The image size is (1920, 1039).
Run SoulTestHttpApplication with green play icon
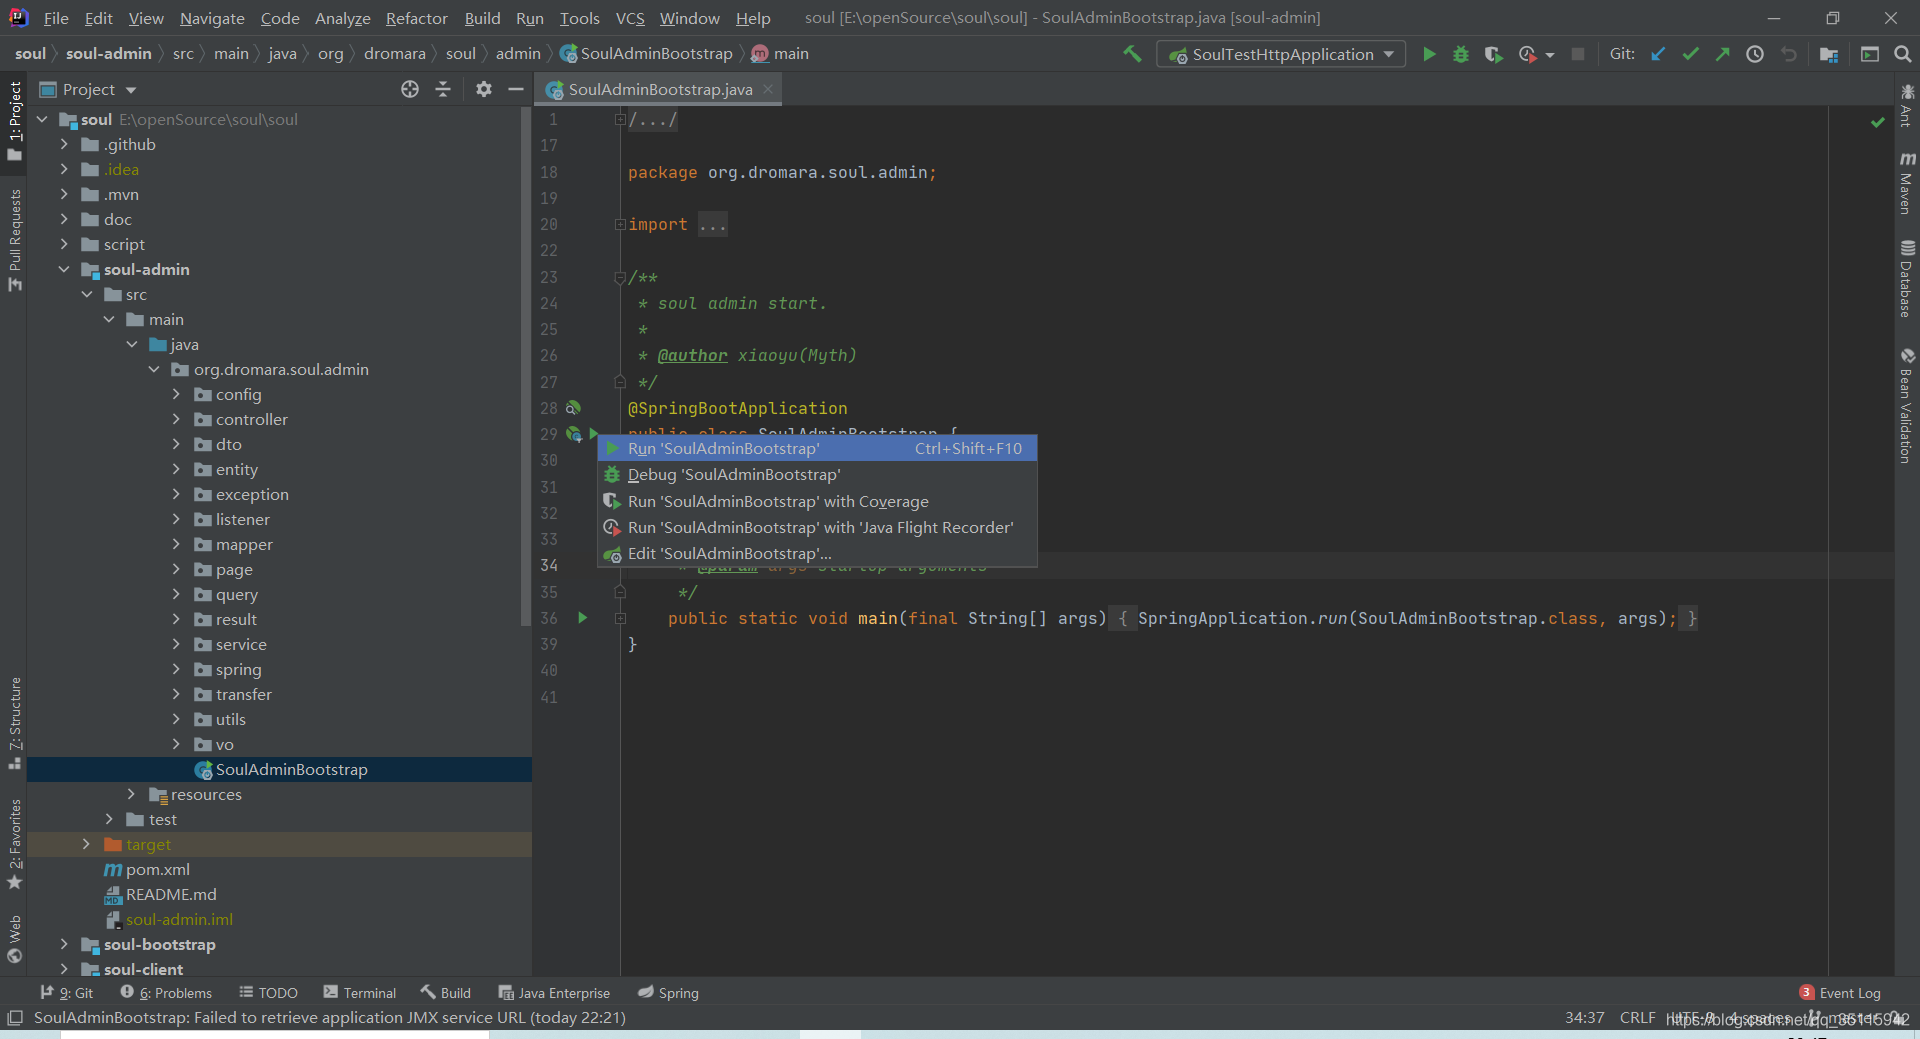1429,54
